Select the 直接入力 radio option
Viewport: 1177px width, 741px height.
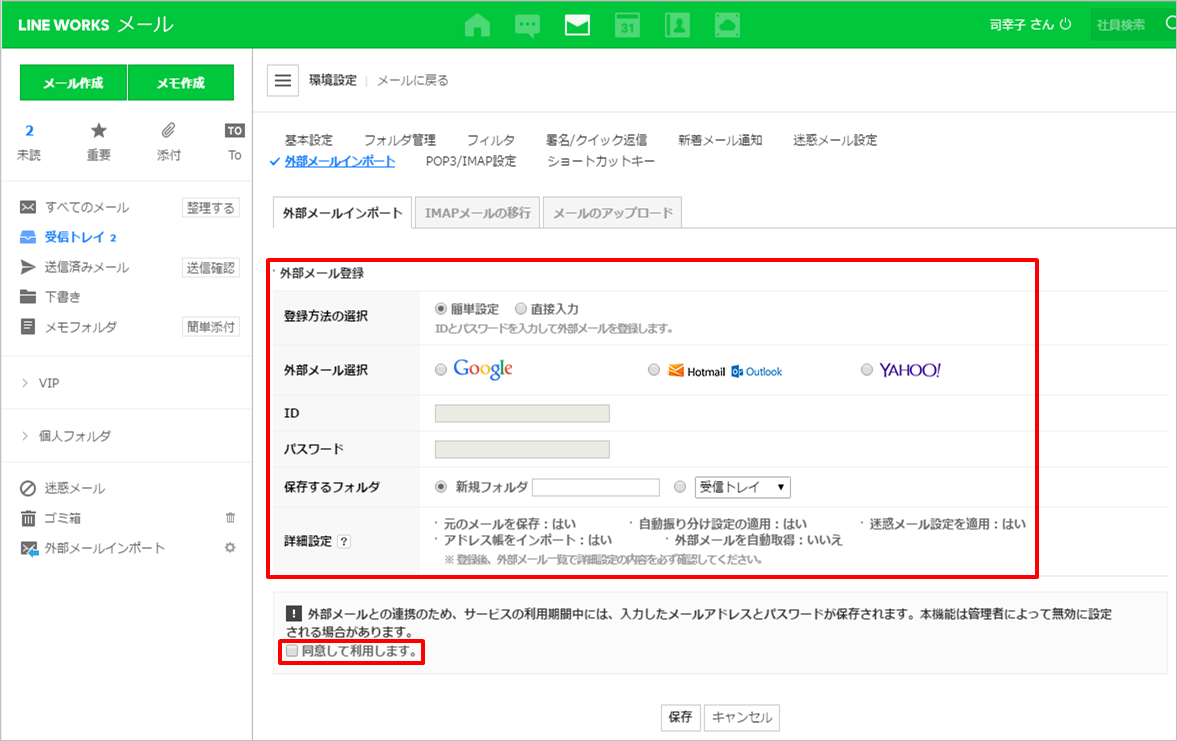521,309
